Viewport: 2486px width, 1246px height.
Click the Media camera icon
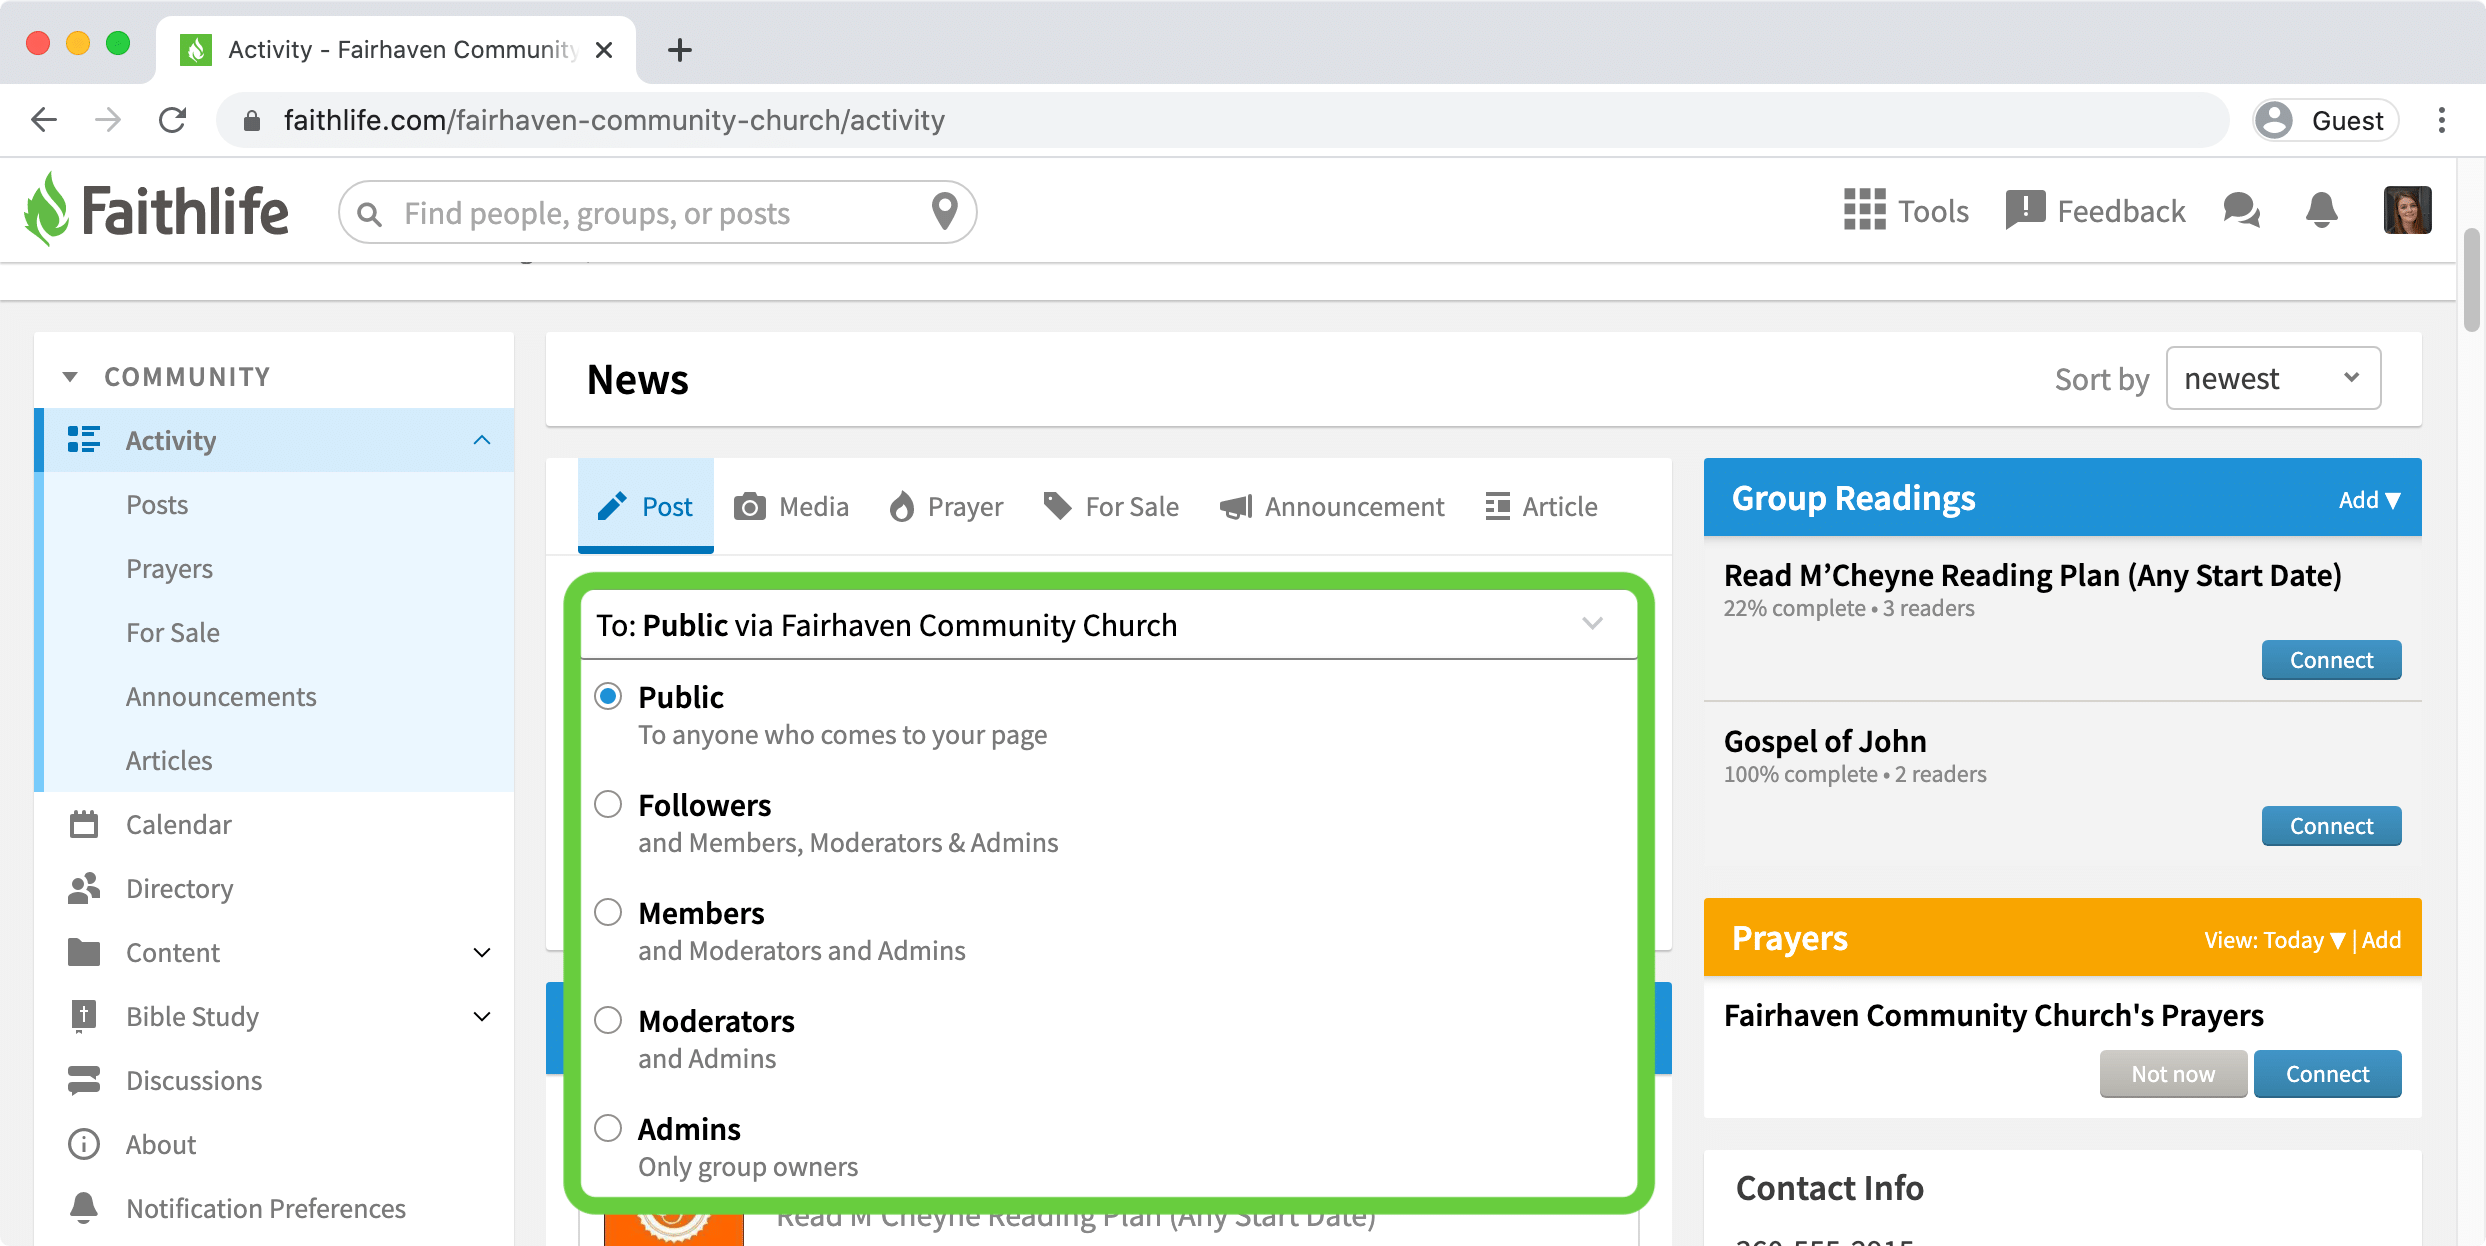(x=750, y=506)
